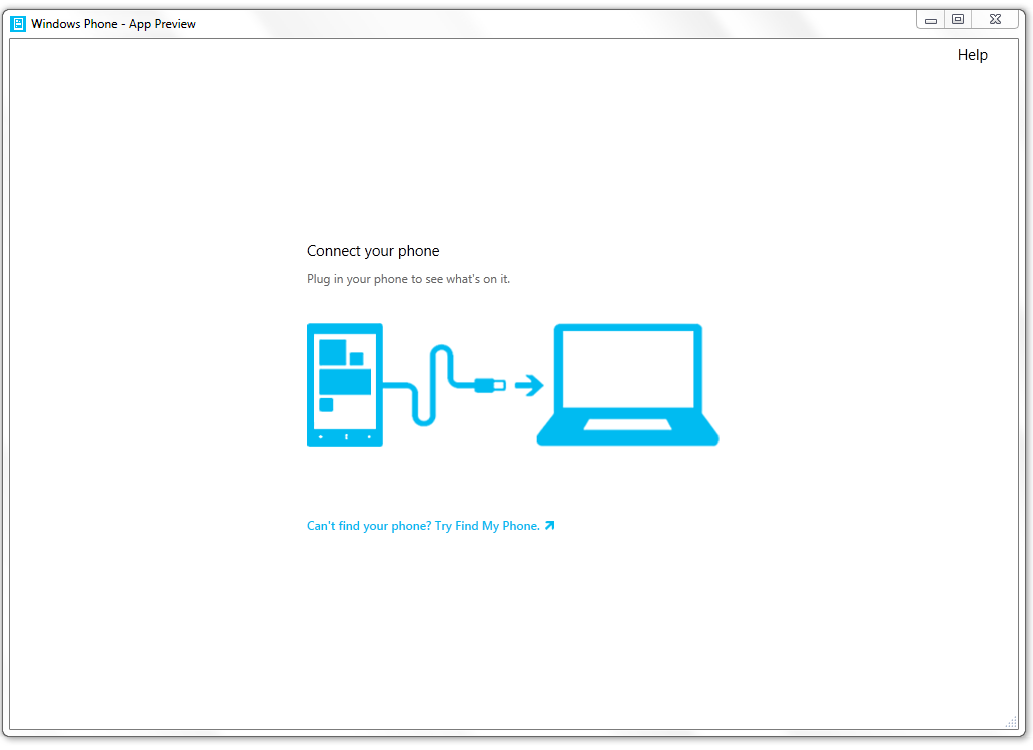Click the blue phone illustration
Screen dimensions: 1033x750
345,385
